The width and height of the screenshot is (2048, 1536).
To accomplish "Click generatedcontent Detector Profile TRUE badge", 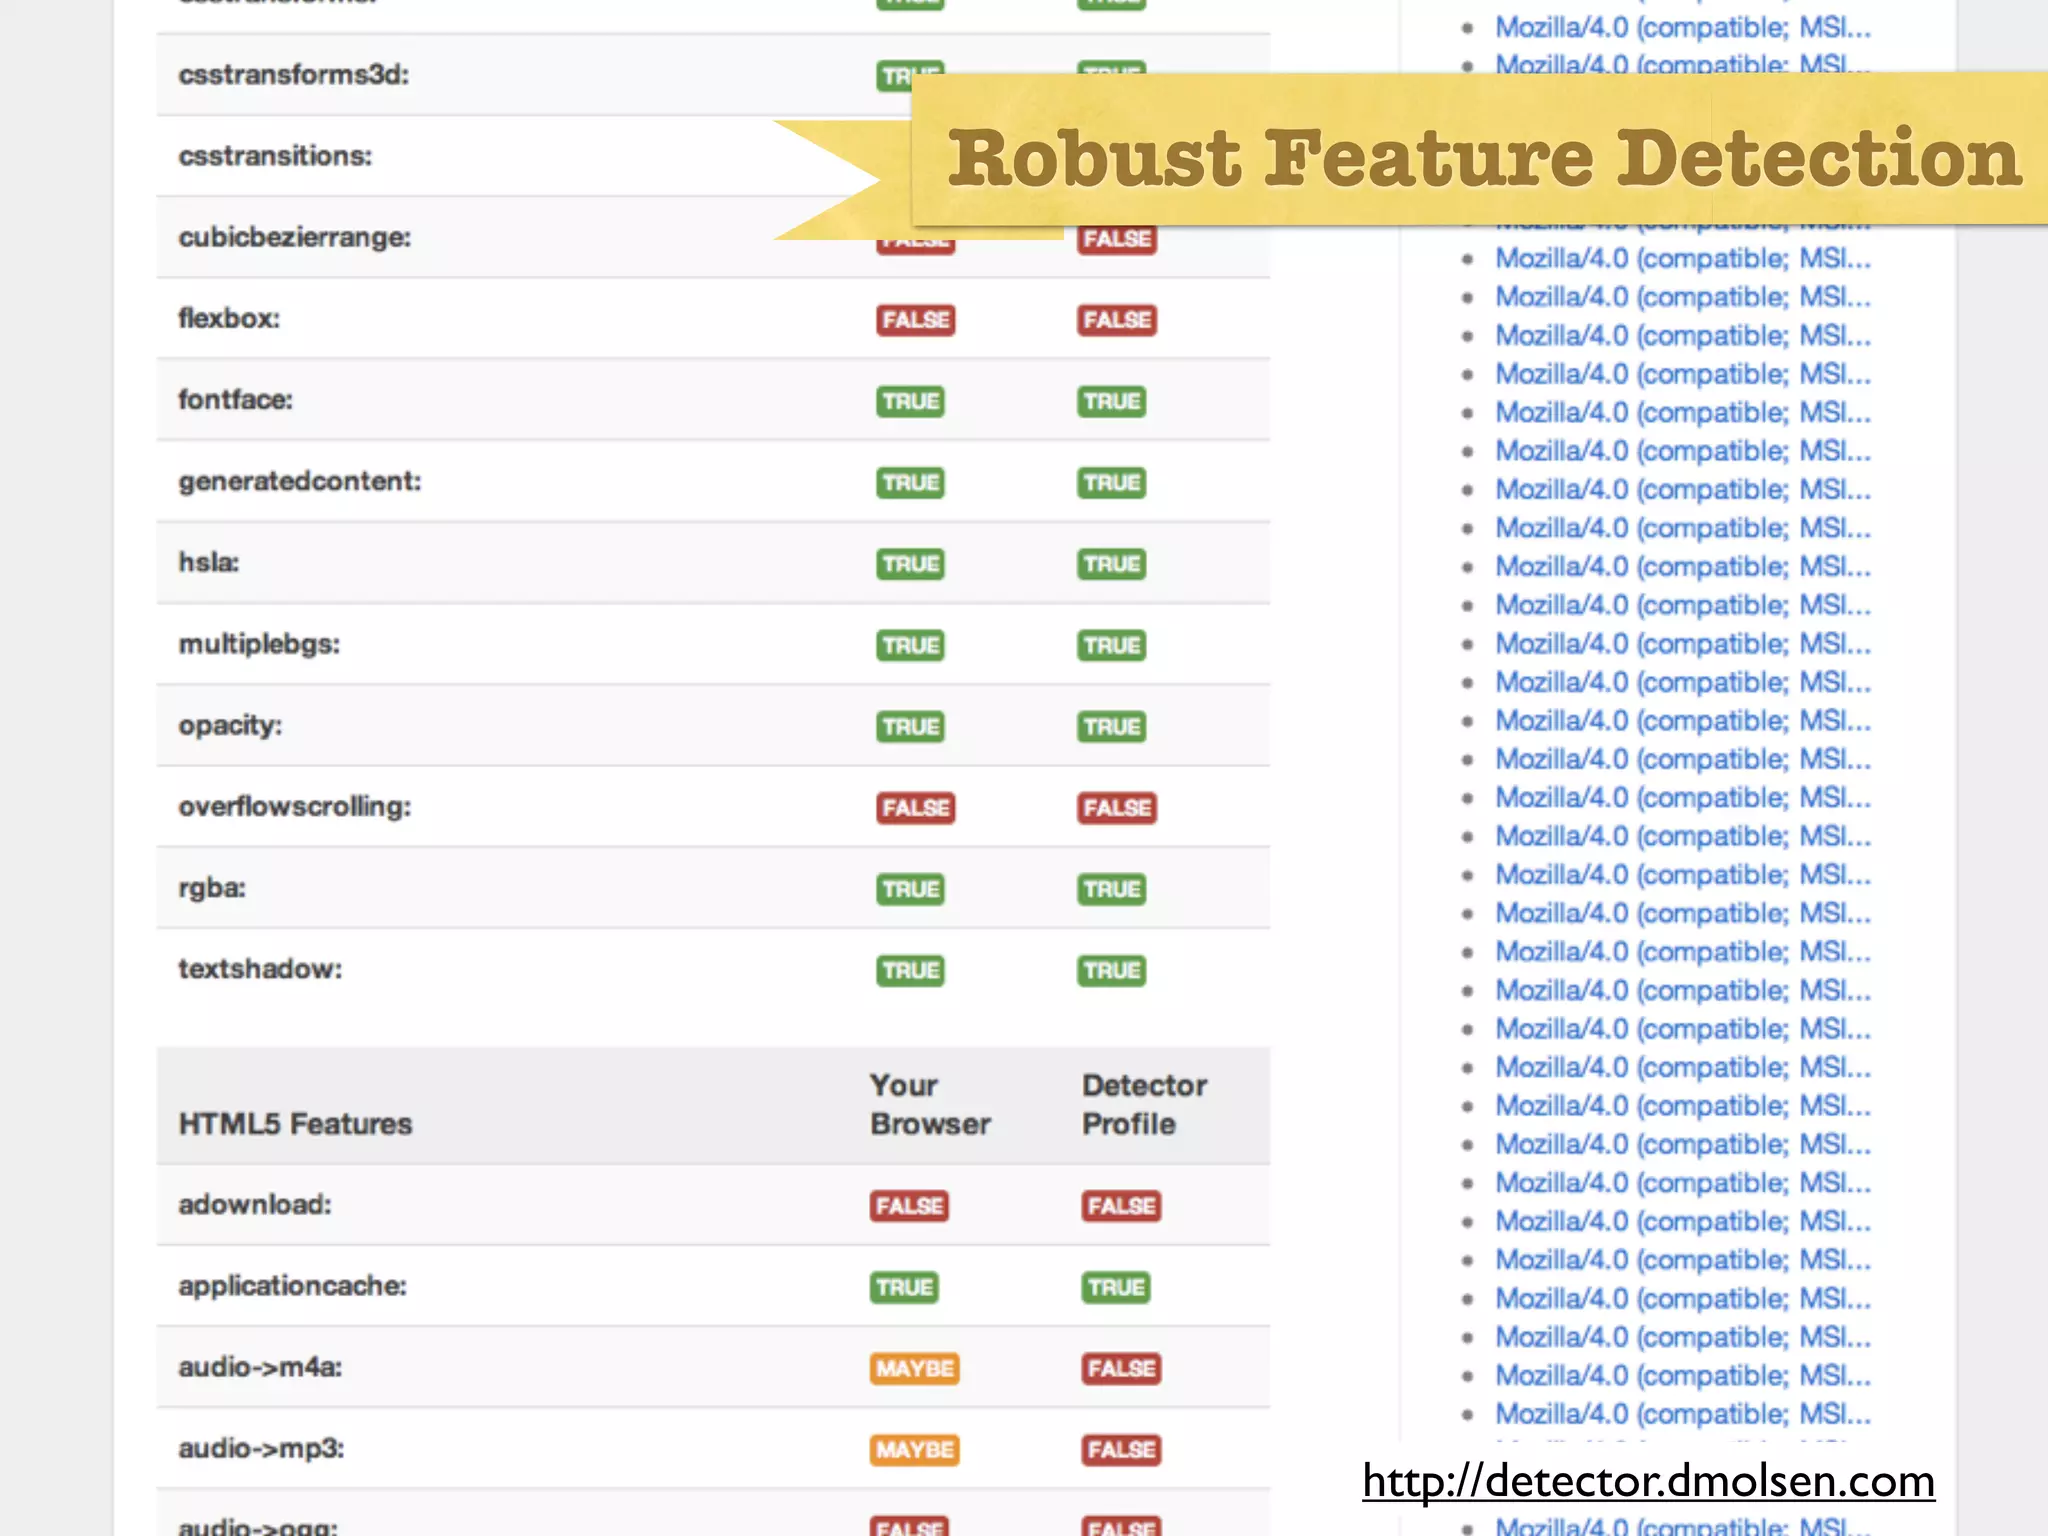I will pos(1112,483).
